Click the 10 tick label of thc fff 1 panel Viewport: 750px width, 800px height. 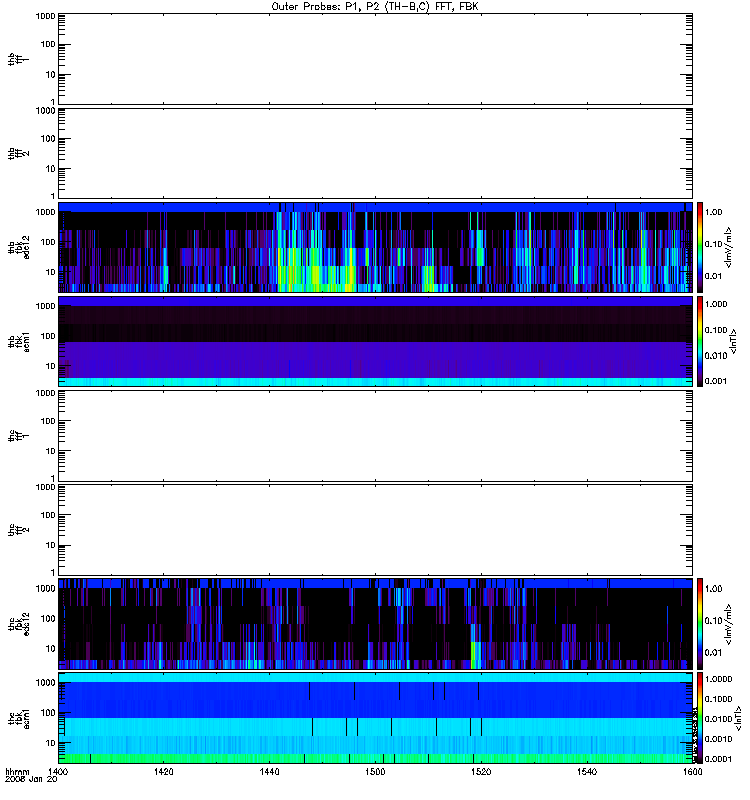pos(51,452)
